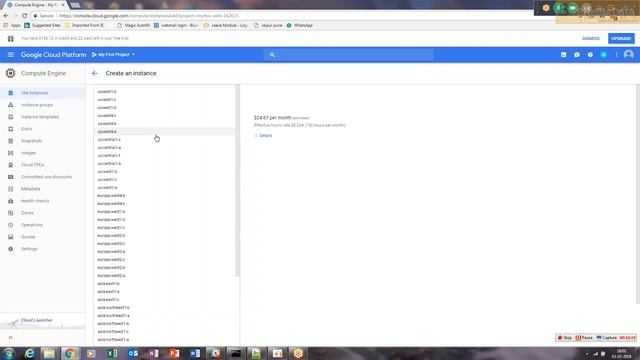The width and height of the screenshot is (640, 360).
Task: Choose zone europe-west2-a from the list
Action: pos(164,276)
